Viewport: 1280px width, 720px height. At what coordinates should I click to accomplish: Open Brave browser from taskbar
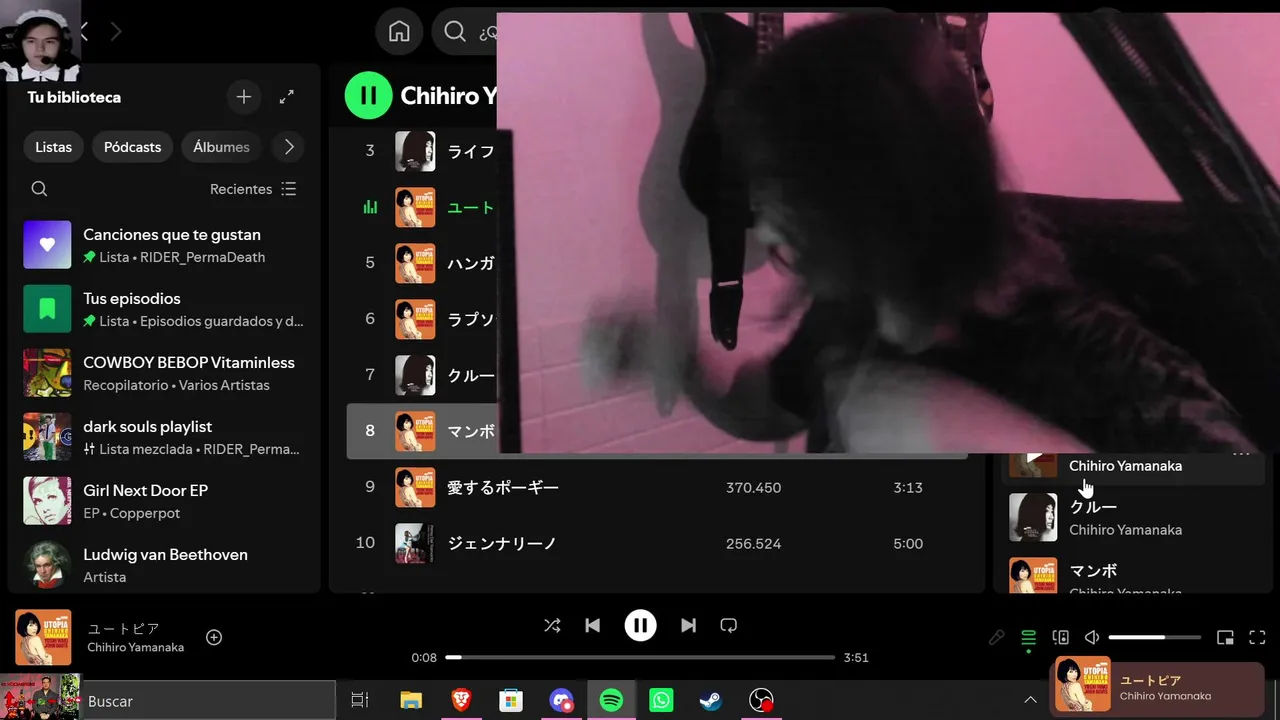pyautogui.click(x=461, y=701)
